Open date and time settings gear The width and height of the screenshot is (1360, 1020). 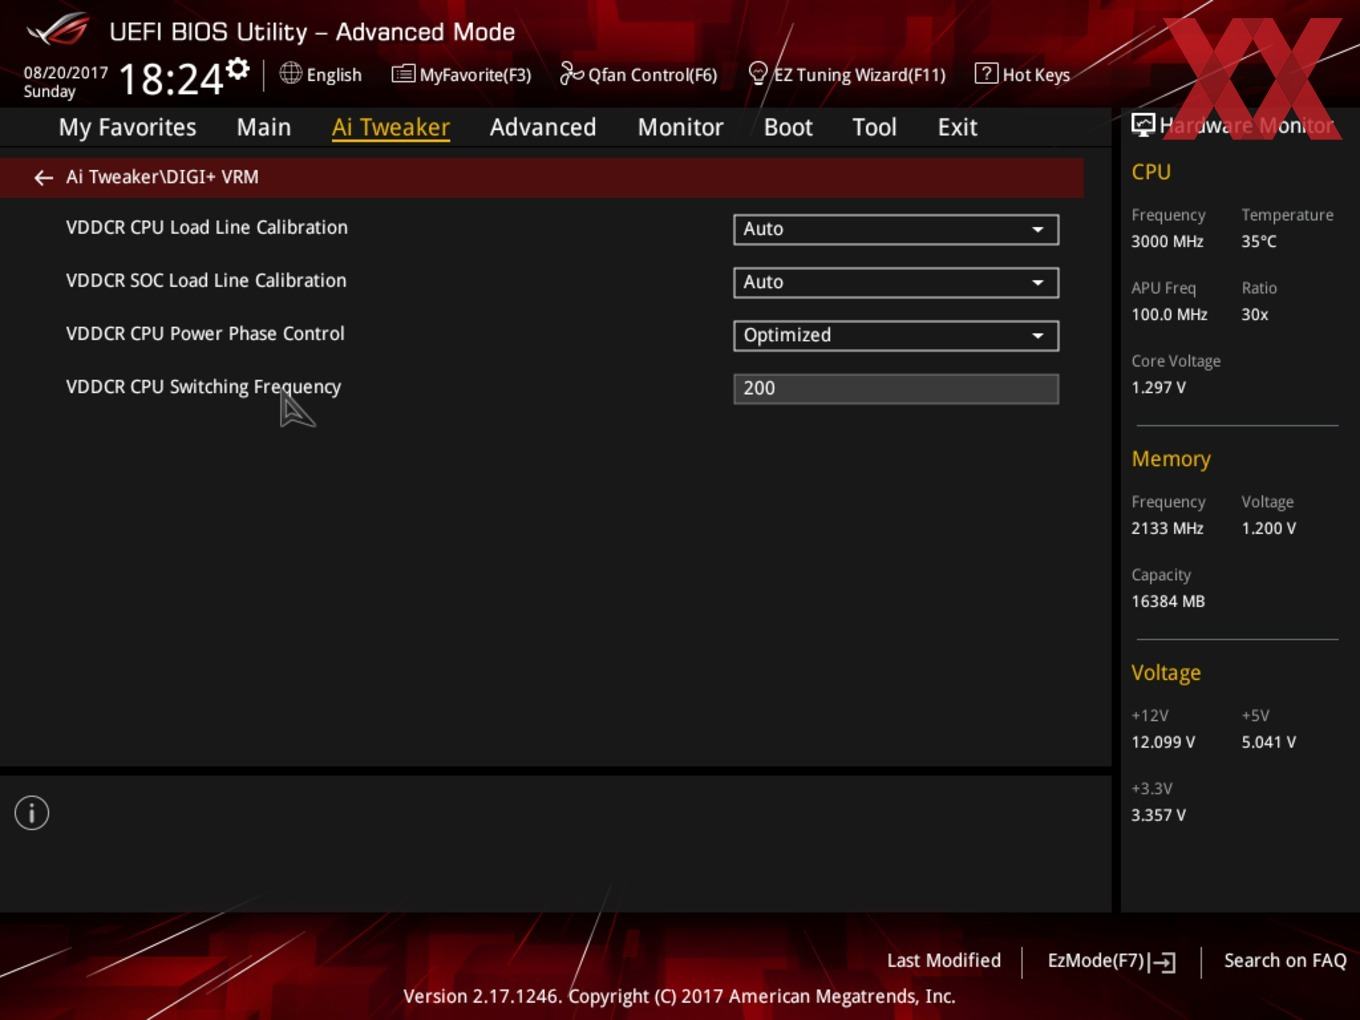(x=238, y=69)
